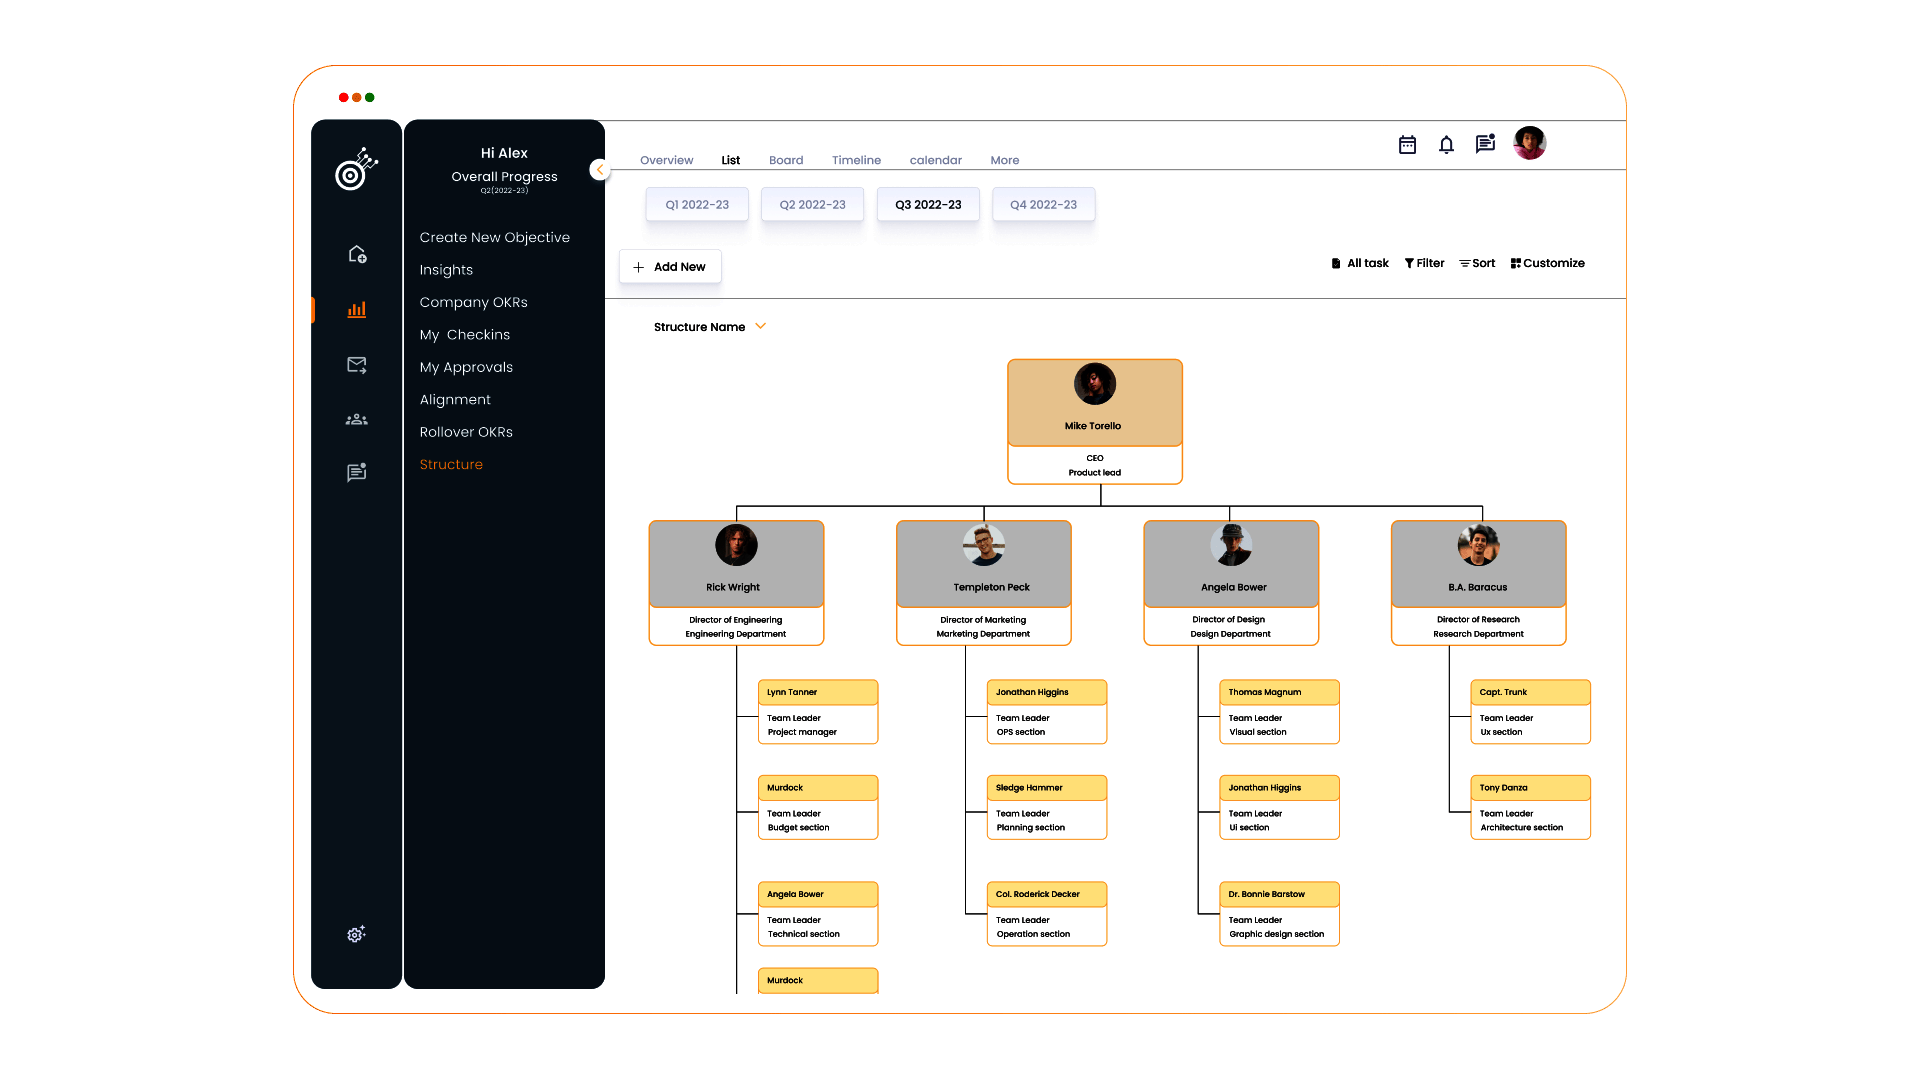Viewport: 1920px width, 1080px height.
Task: Open Create New Objective link
Action: 494,238
